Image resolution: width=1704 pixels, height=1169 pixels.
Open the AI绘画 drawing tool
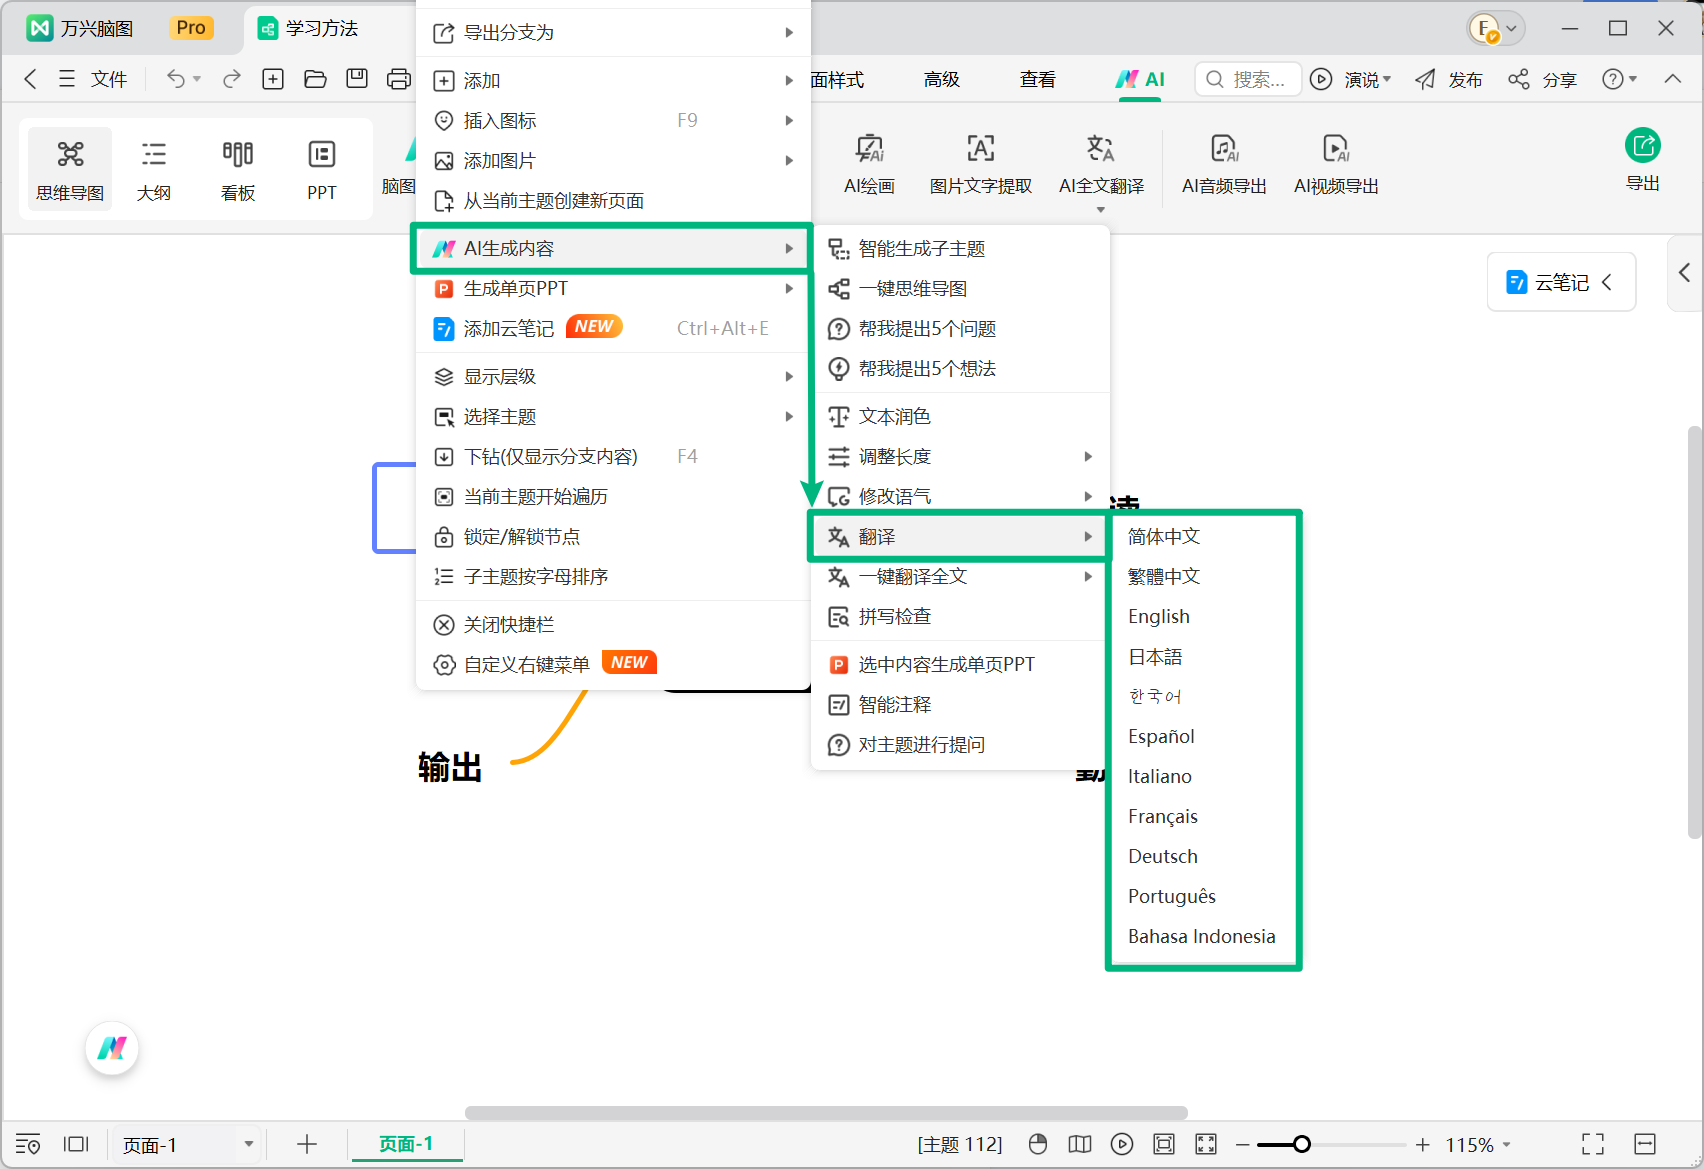tap(869, 165)
